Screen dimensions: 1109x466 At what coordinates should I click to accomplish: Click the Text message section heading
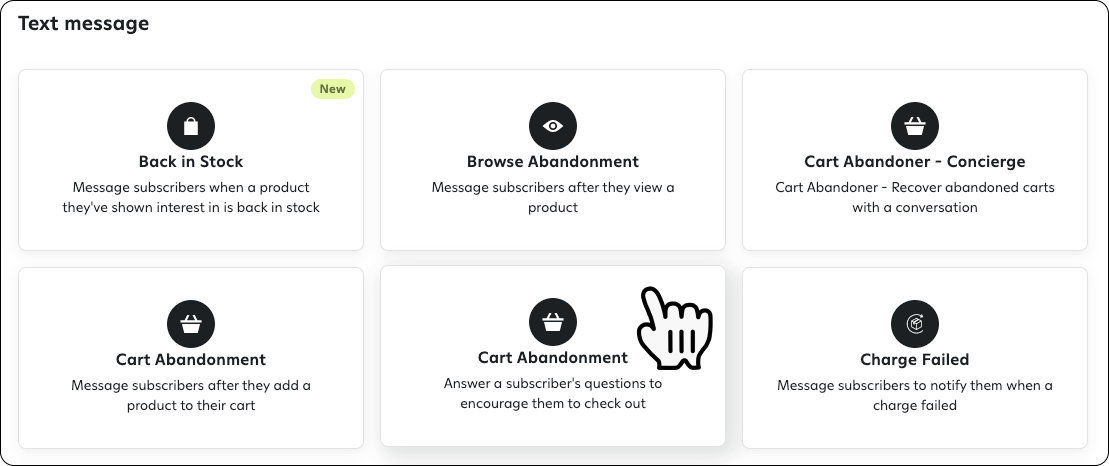point(83,23)
